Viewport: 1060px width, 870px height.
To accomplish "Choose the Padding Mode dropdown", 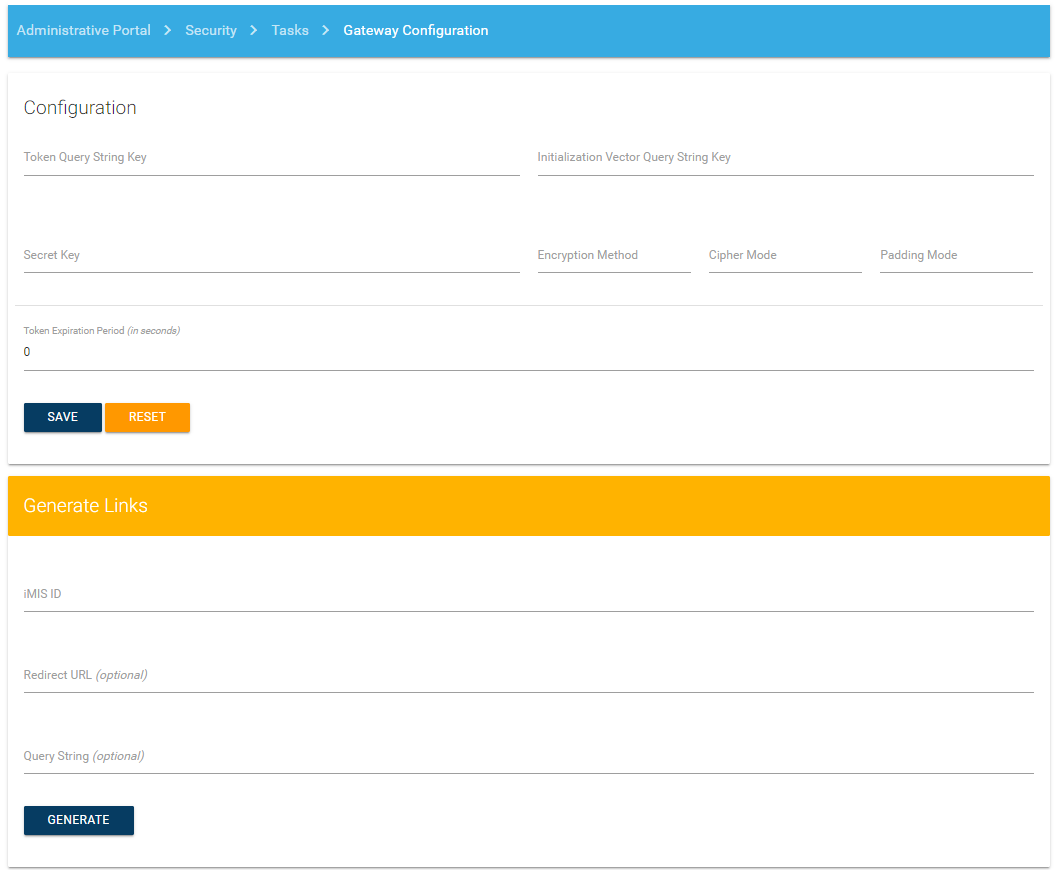I will (x=956, y=256).
